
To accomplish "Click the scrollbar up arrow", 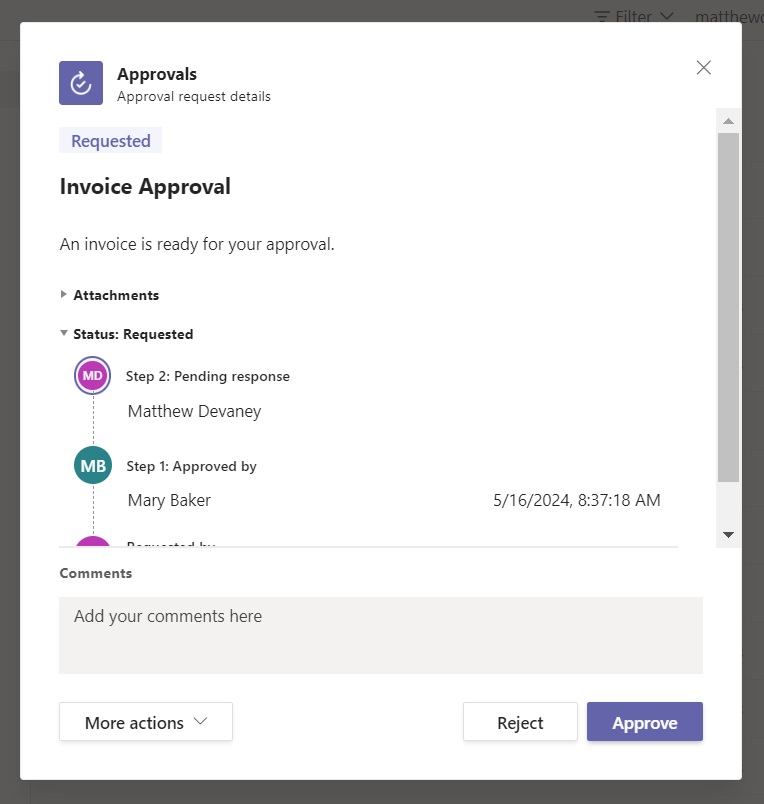I will (728, 120).
